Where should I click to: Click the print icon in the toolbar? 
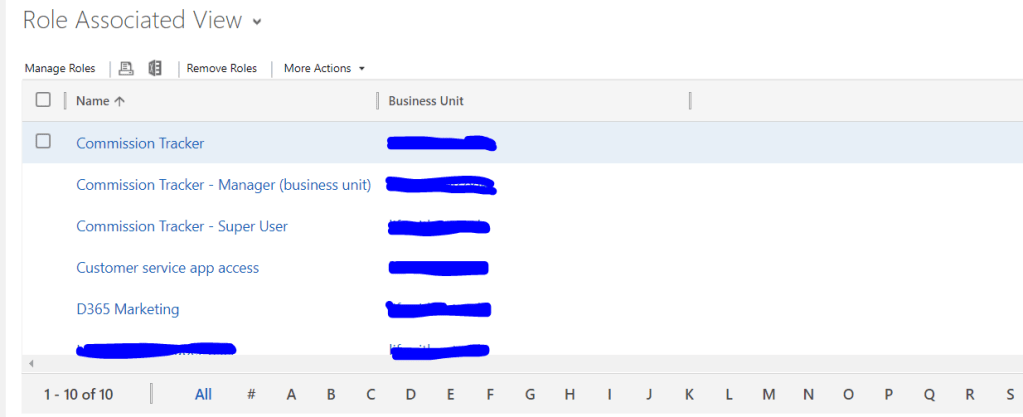tap(126, 68)
